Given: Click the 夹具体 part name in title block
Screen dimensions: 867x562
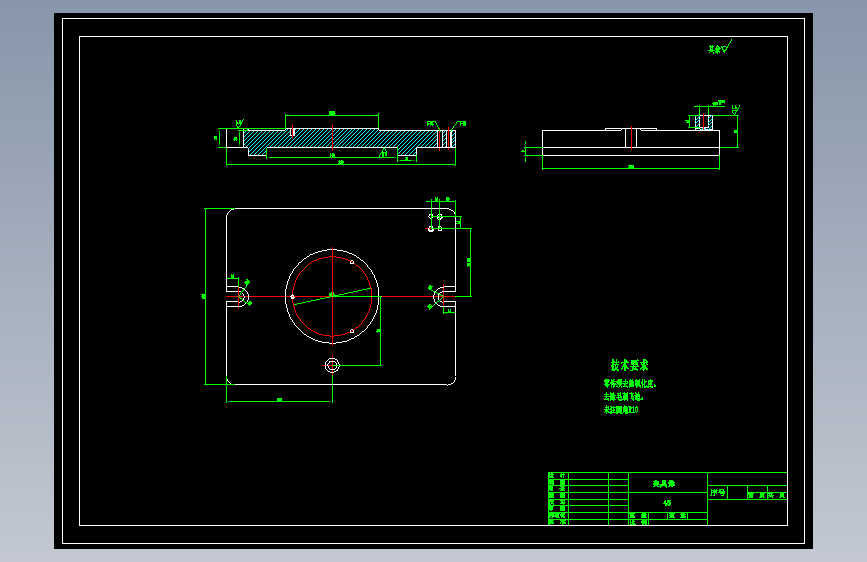Looking at the screenshot, I should tap(664, 483).
